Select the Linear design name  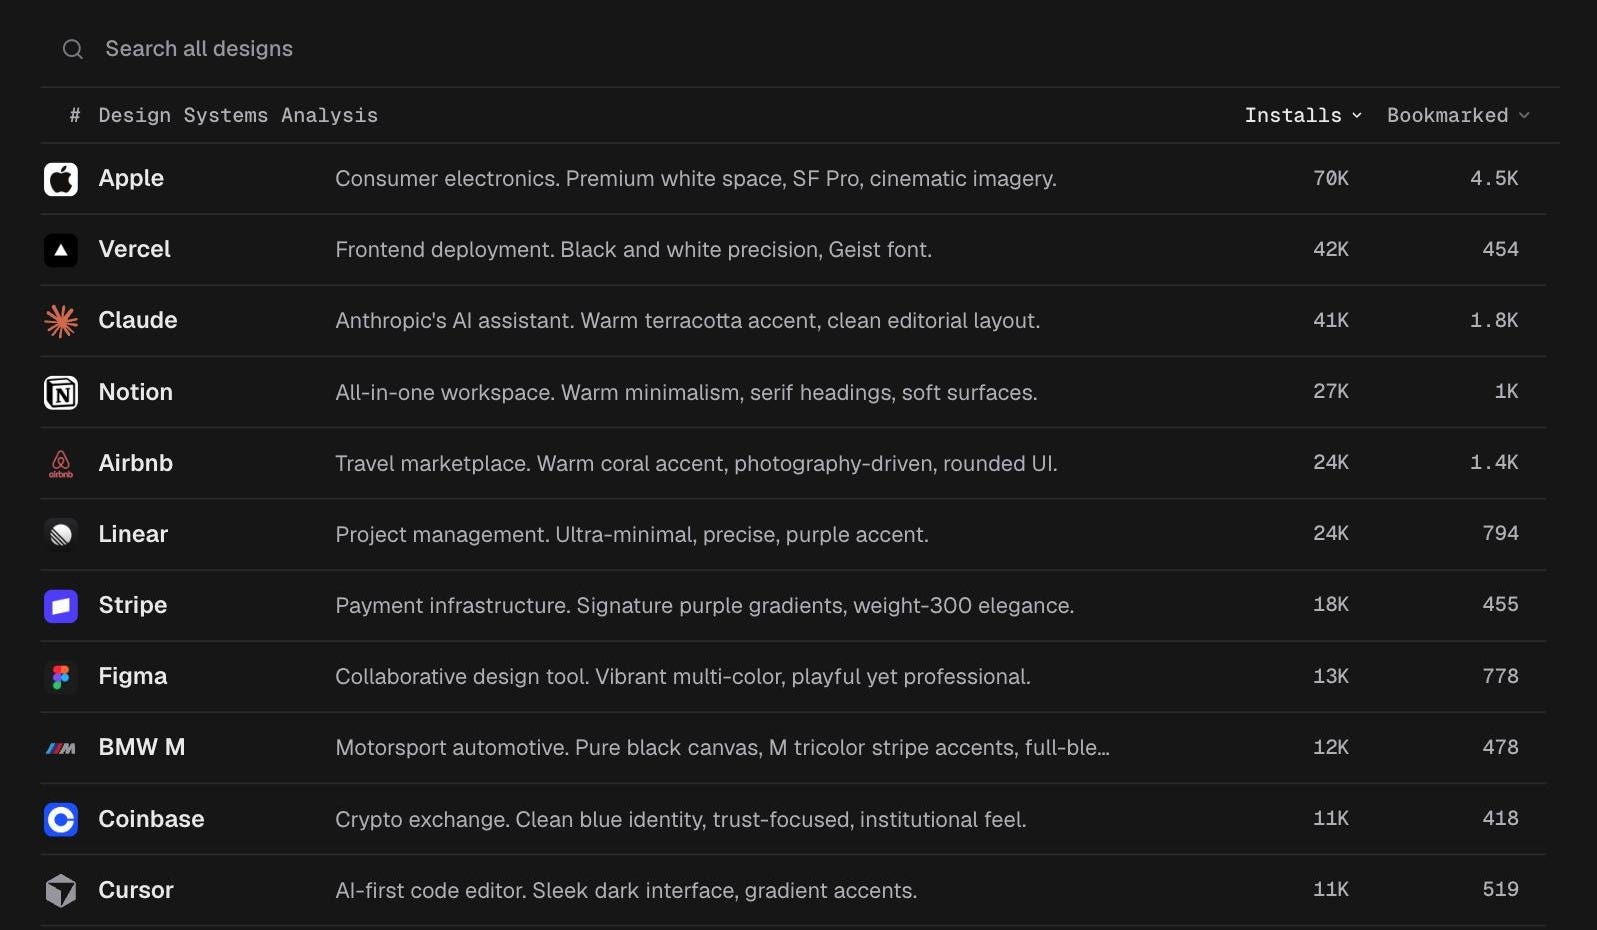click(x=133, y=534)
